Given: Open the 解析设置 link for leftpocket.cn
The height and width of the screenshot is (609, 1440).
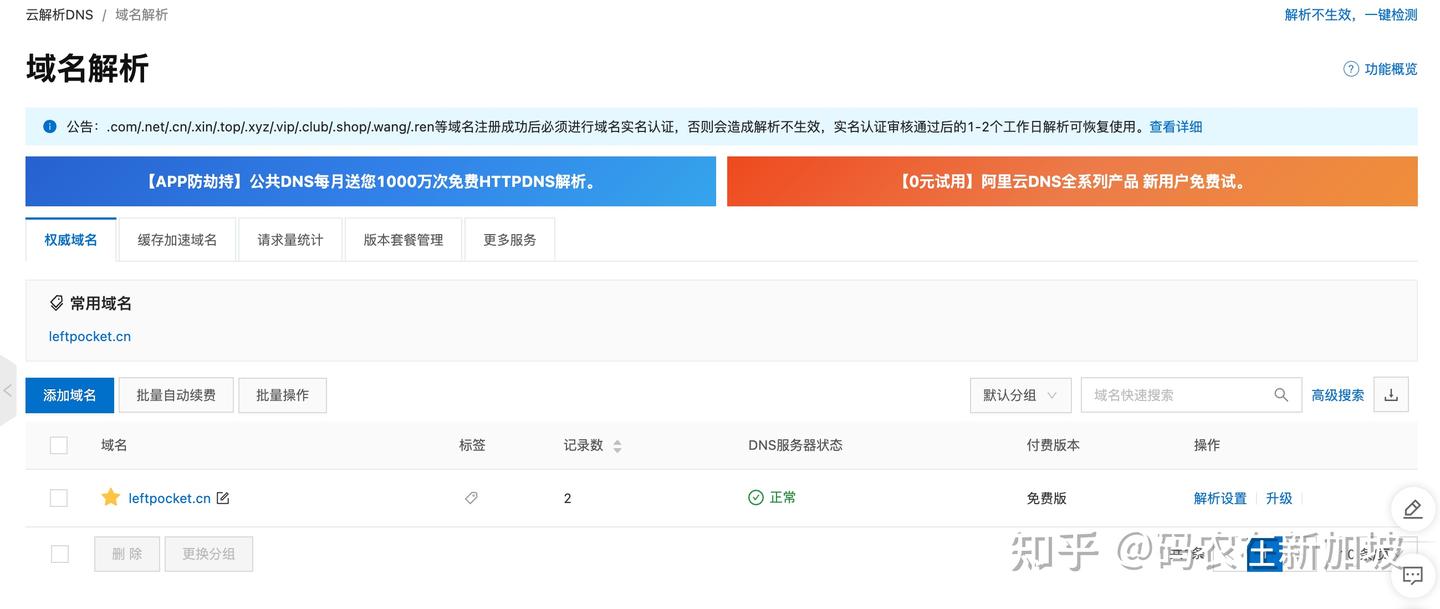Looking at the screenshot, I should pyautogui.click(x=1220, y=498).
